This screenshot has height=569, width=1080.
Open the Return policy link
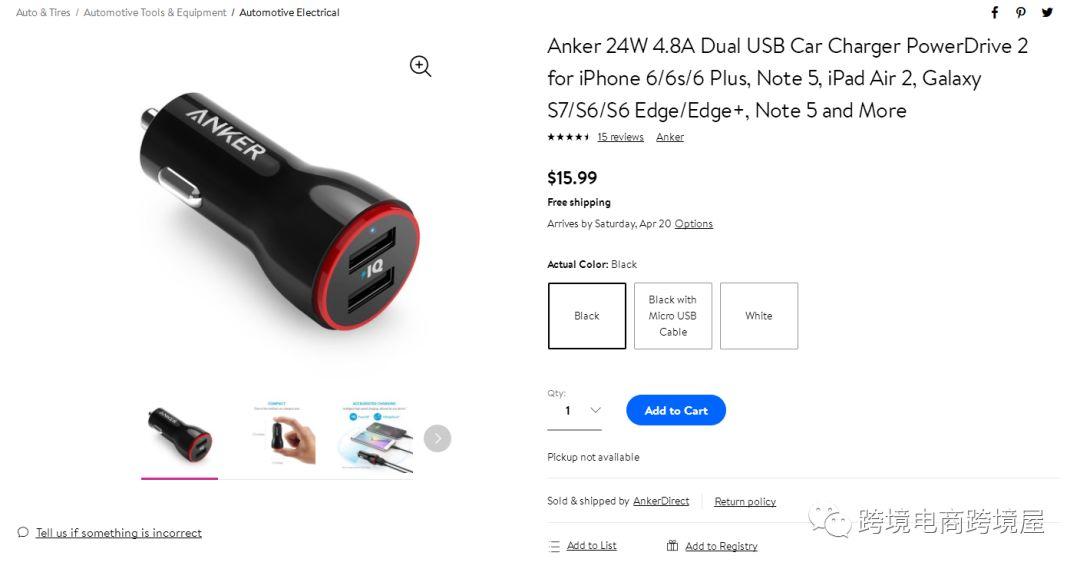click(745, 501)
